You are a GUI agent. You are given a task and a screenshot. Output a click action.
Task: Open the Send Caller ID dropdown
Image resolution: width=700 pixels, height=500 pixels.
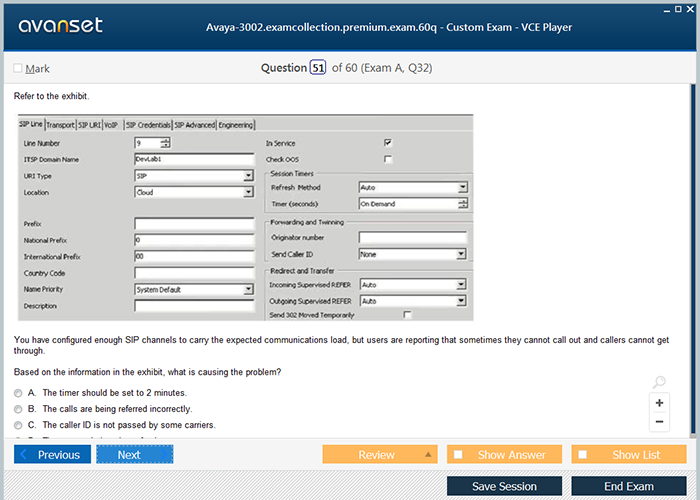(x=461, y=254)
